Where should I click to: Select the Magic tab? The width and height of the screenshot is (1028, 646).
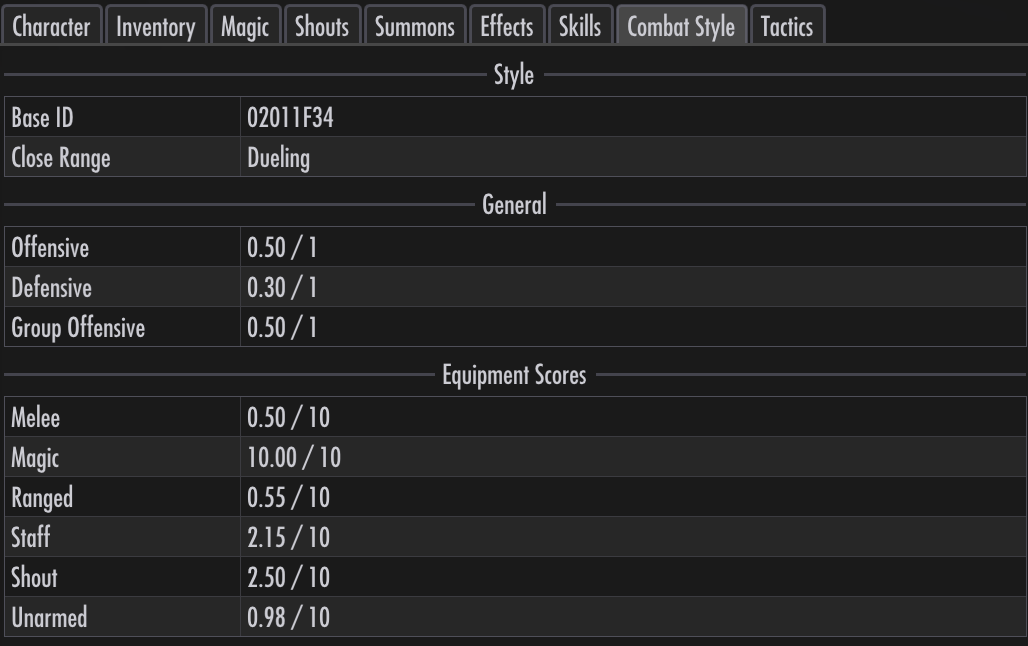click(x=245, y=25)
